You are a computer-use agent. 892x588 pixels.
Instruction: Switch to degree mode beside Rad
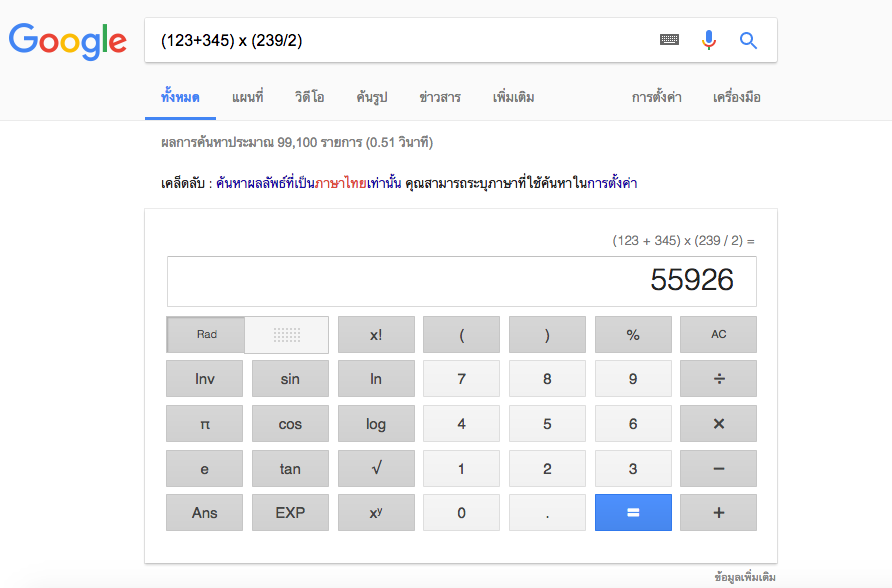(287, 334)
